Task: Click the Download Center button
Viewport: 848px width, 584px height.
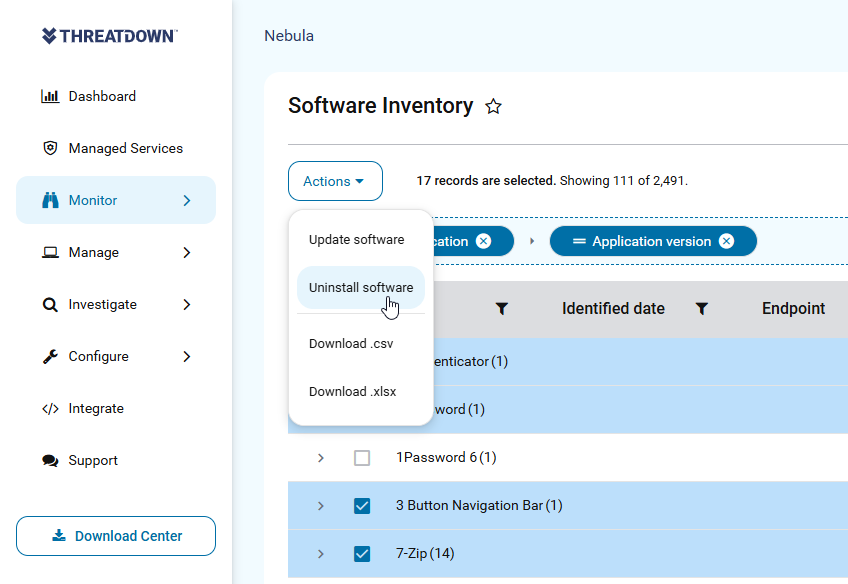Action: pos(116,536)
